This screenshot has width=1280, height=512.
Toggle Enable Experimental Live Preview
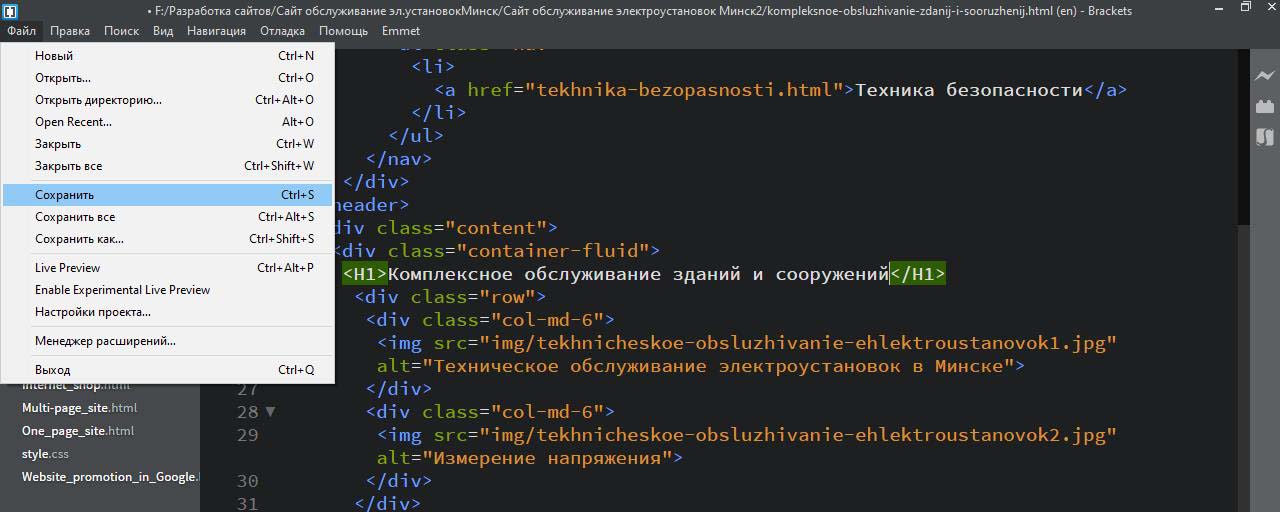pyautogui.click(x=122, y=290)
